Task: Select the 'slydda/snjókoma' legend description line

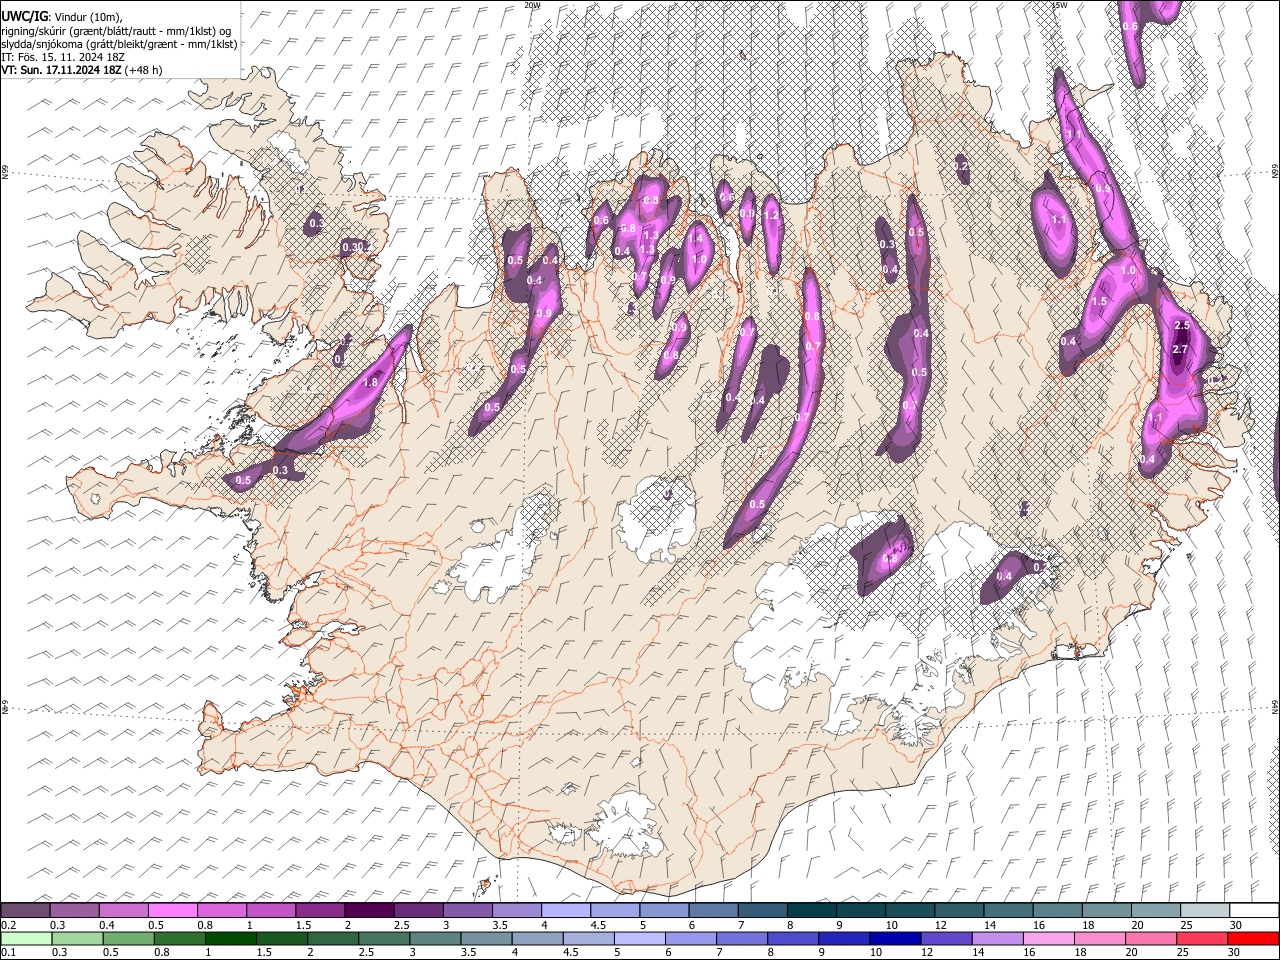Action: pos(120,44)
